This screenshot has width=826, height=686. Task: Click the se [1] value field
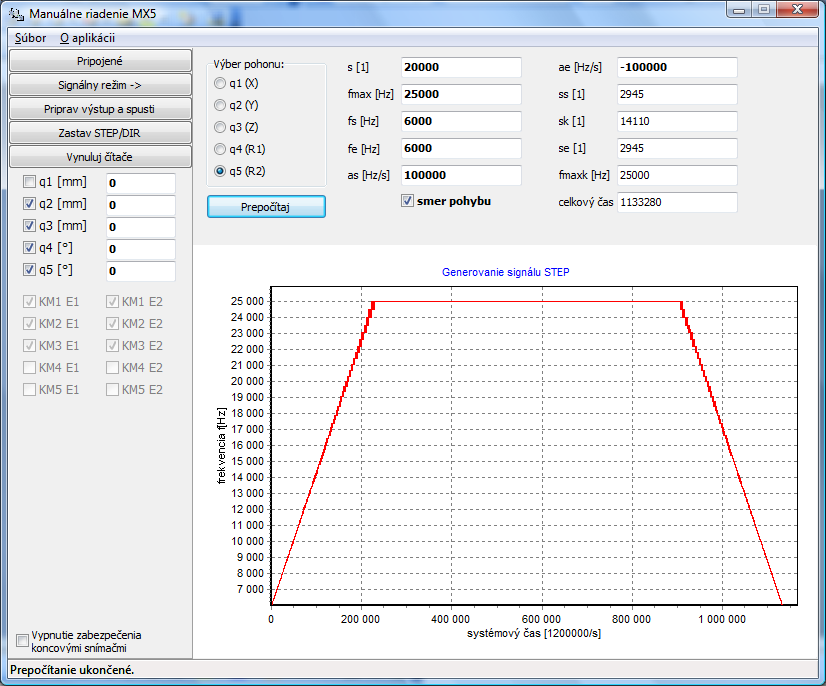[x=677, y=148]
